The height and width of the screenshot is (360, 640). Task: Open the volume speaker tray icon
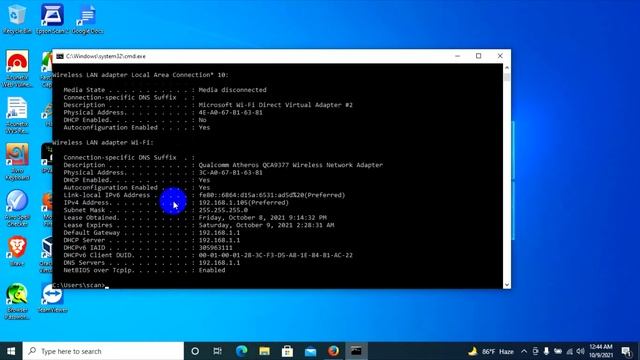[580, 351]
